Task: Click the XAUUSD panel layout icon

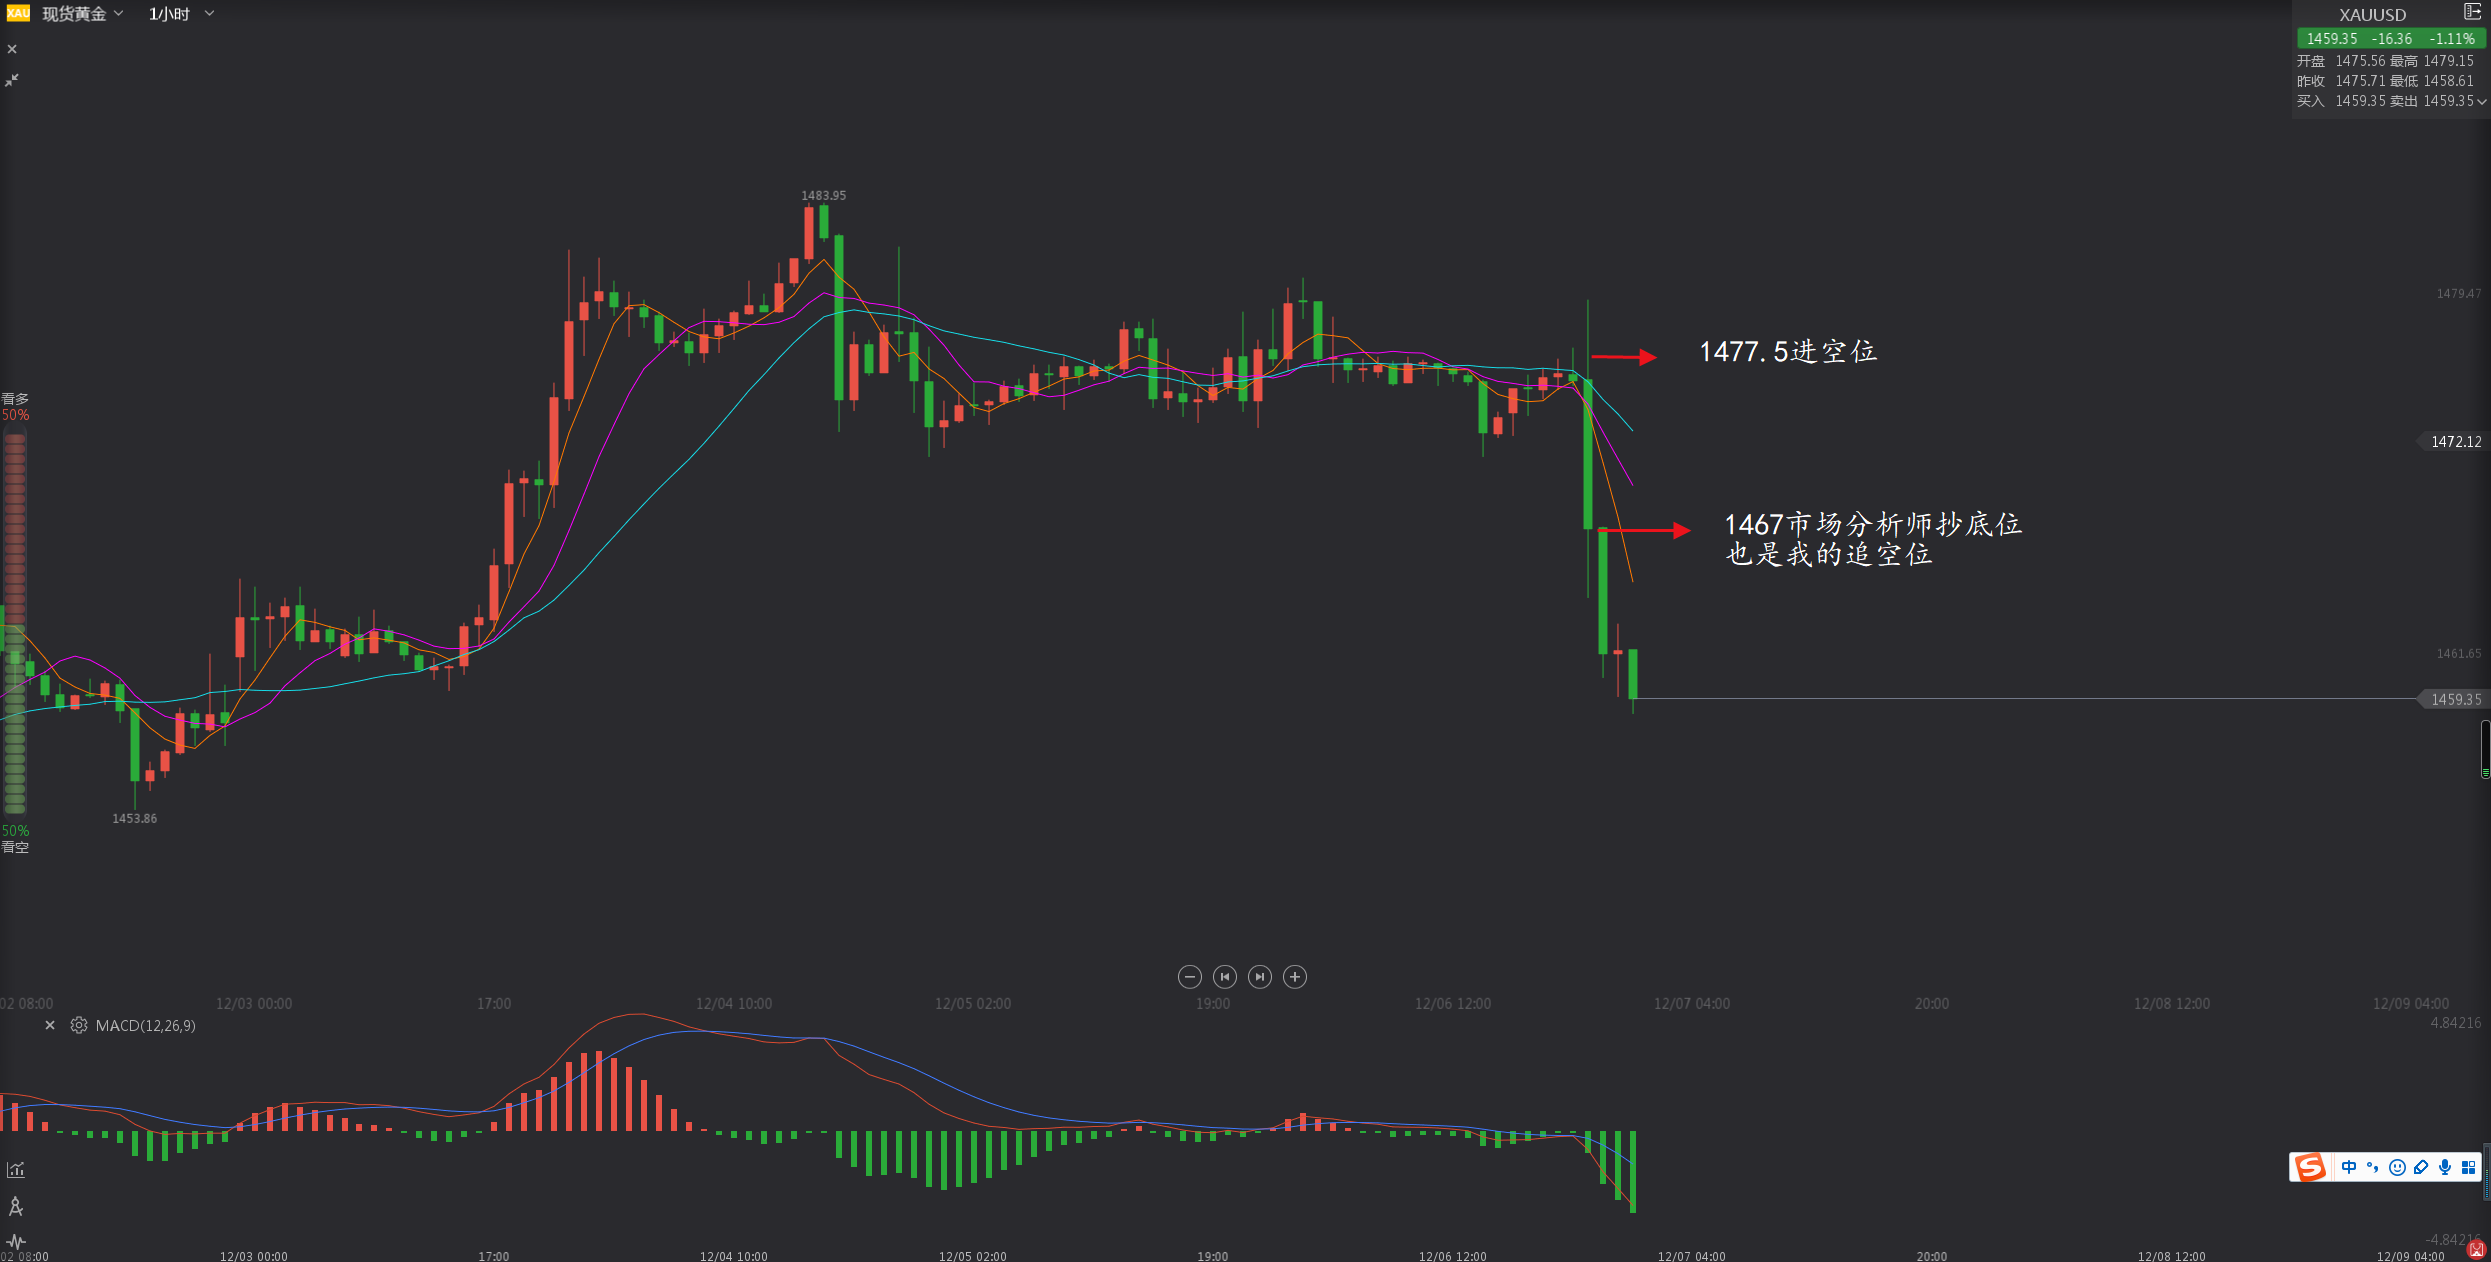Action: [x=2472, y=12]
